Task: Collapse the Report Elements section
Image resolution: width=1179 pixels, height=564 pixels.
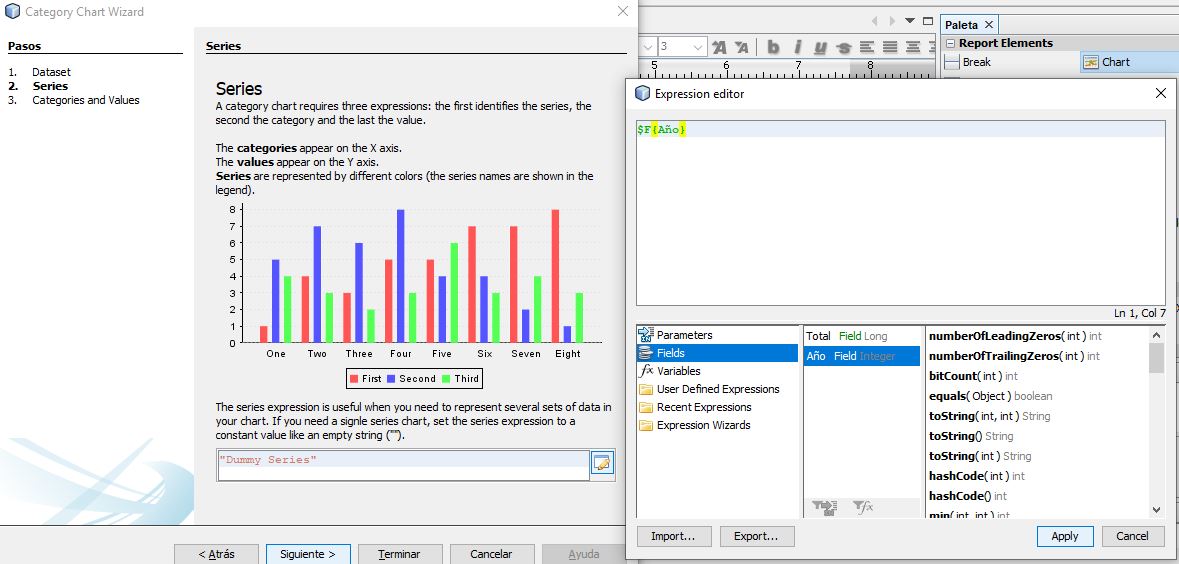Action: click(950, 44)
